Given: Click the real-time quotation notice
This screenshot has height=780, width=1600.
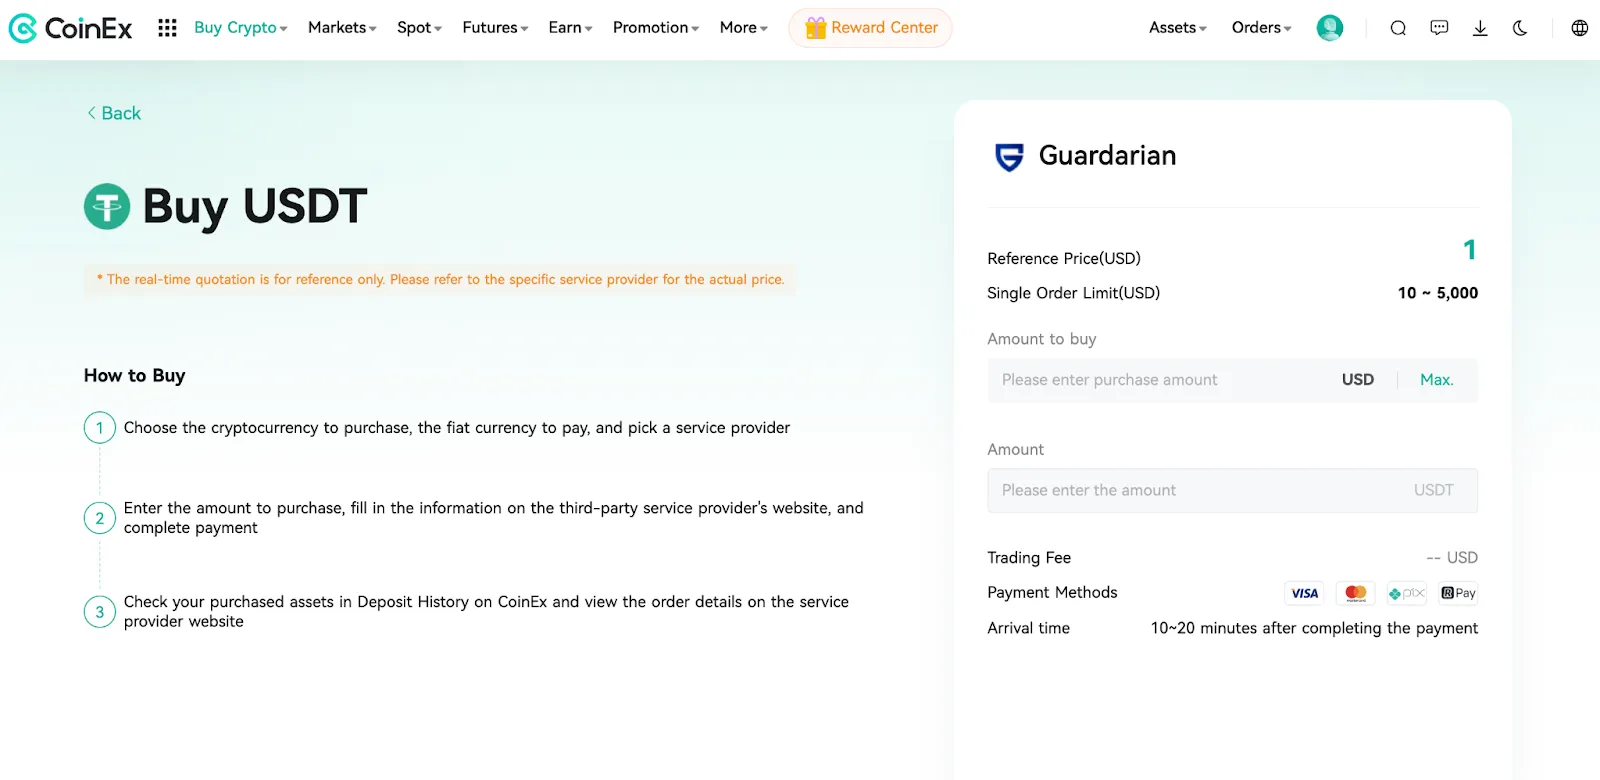Looking at the screenshot, I should pyautogui.click(x=440, y=280).
